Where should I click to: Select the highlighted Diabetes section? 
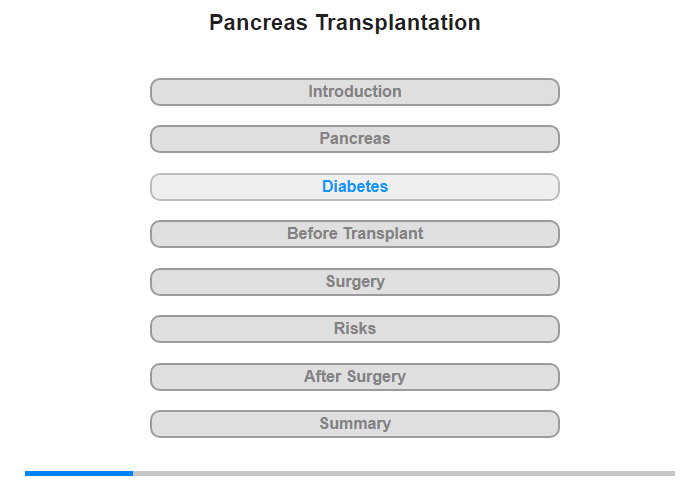[x=354, y=187]
